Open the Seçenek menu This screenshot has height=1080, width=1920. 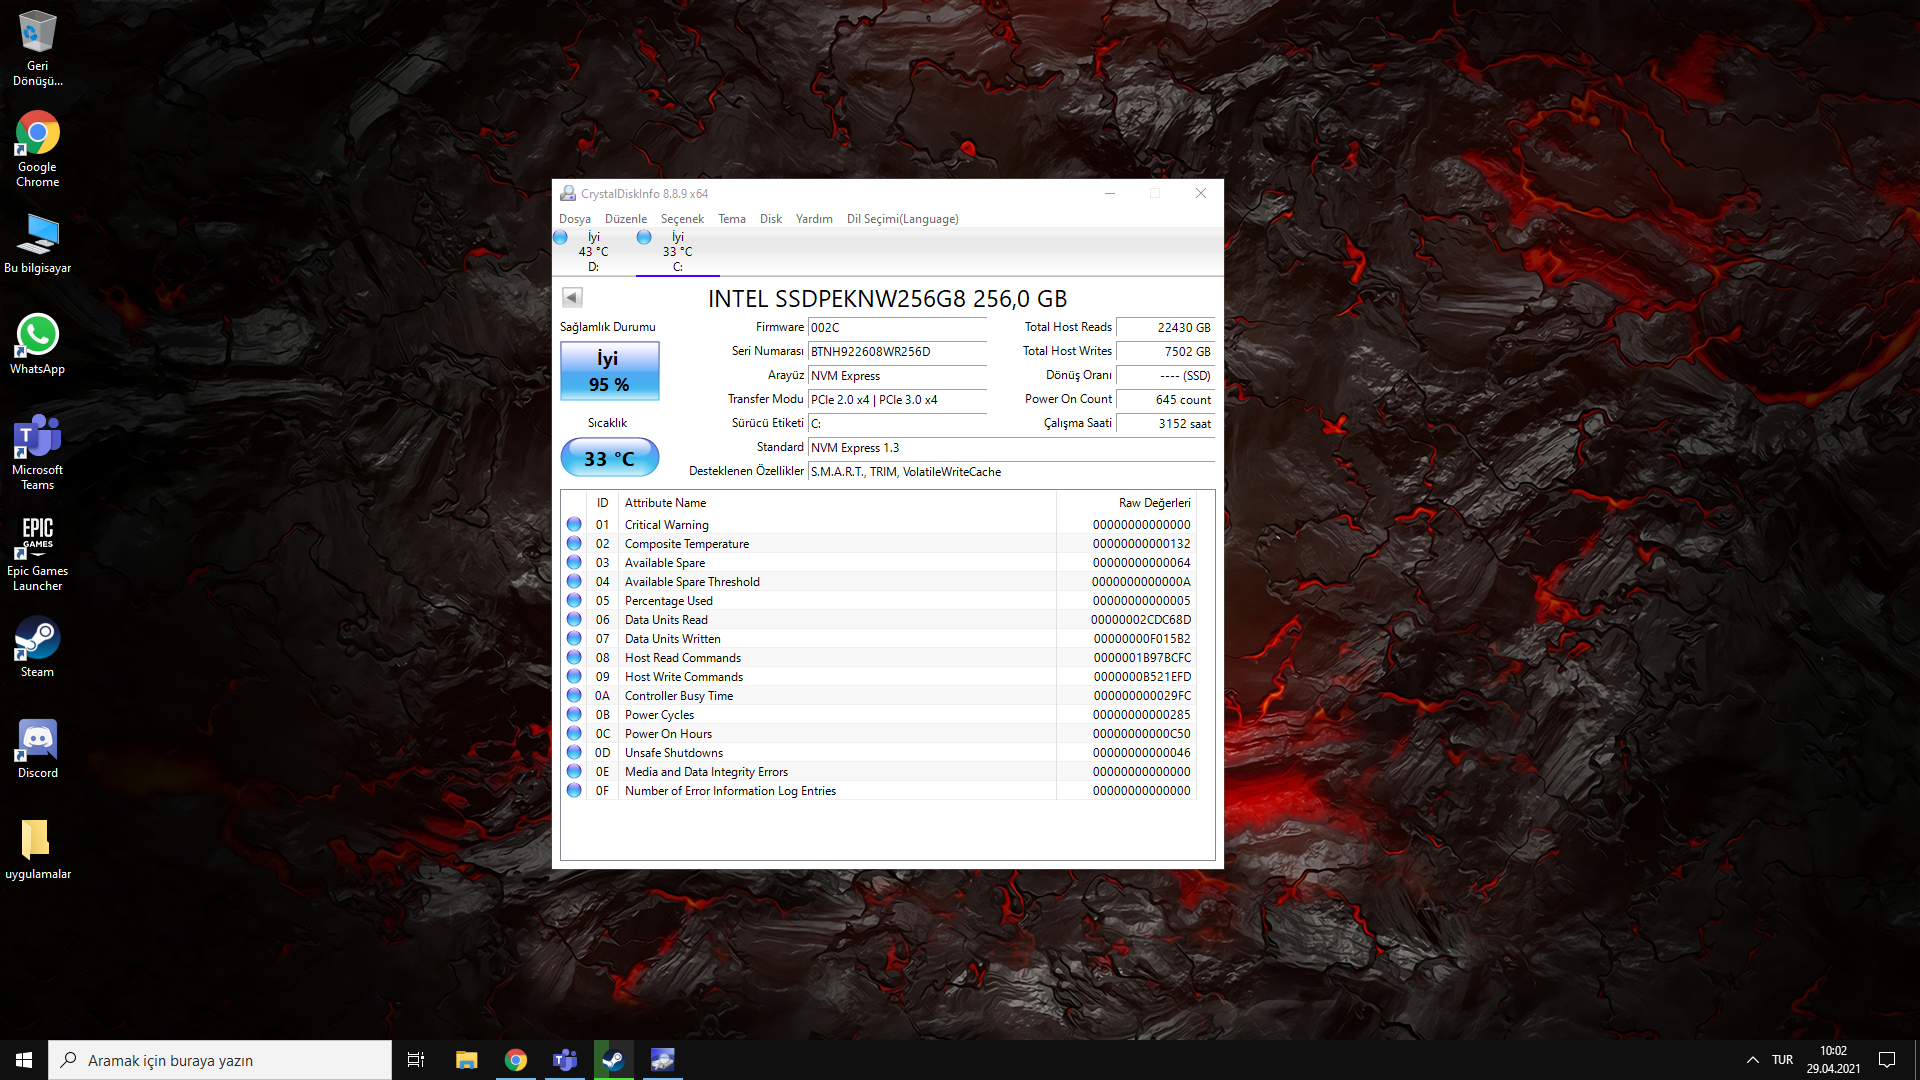point(682,219)
